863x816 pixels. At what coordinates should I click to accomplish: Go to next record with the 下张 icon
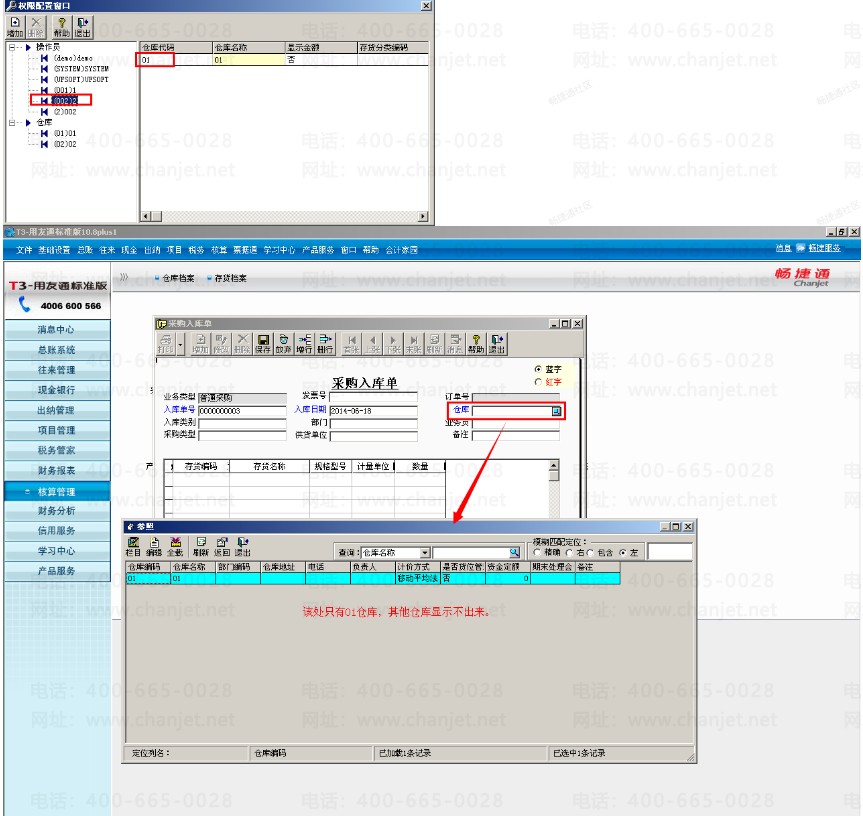(x=393, y=343)
